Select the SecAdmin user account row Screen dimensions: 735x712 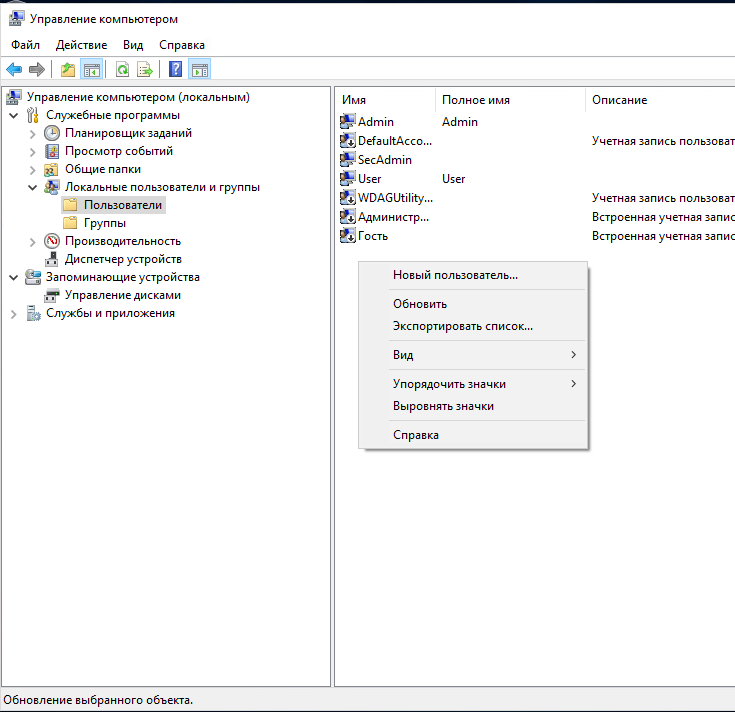tap(384, 160)
